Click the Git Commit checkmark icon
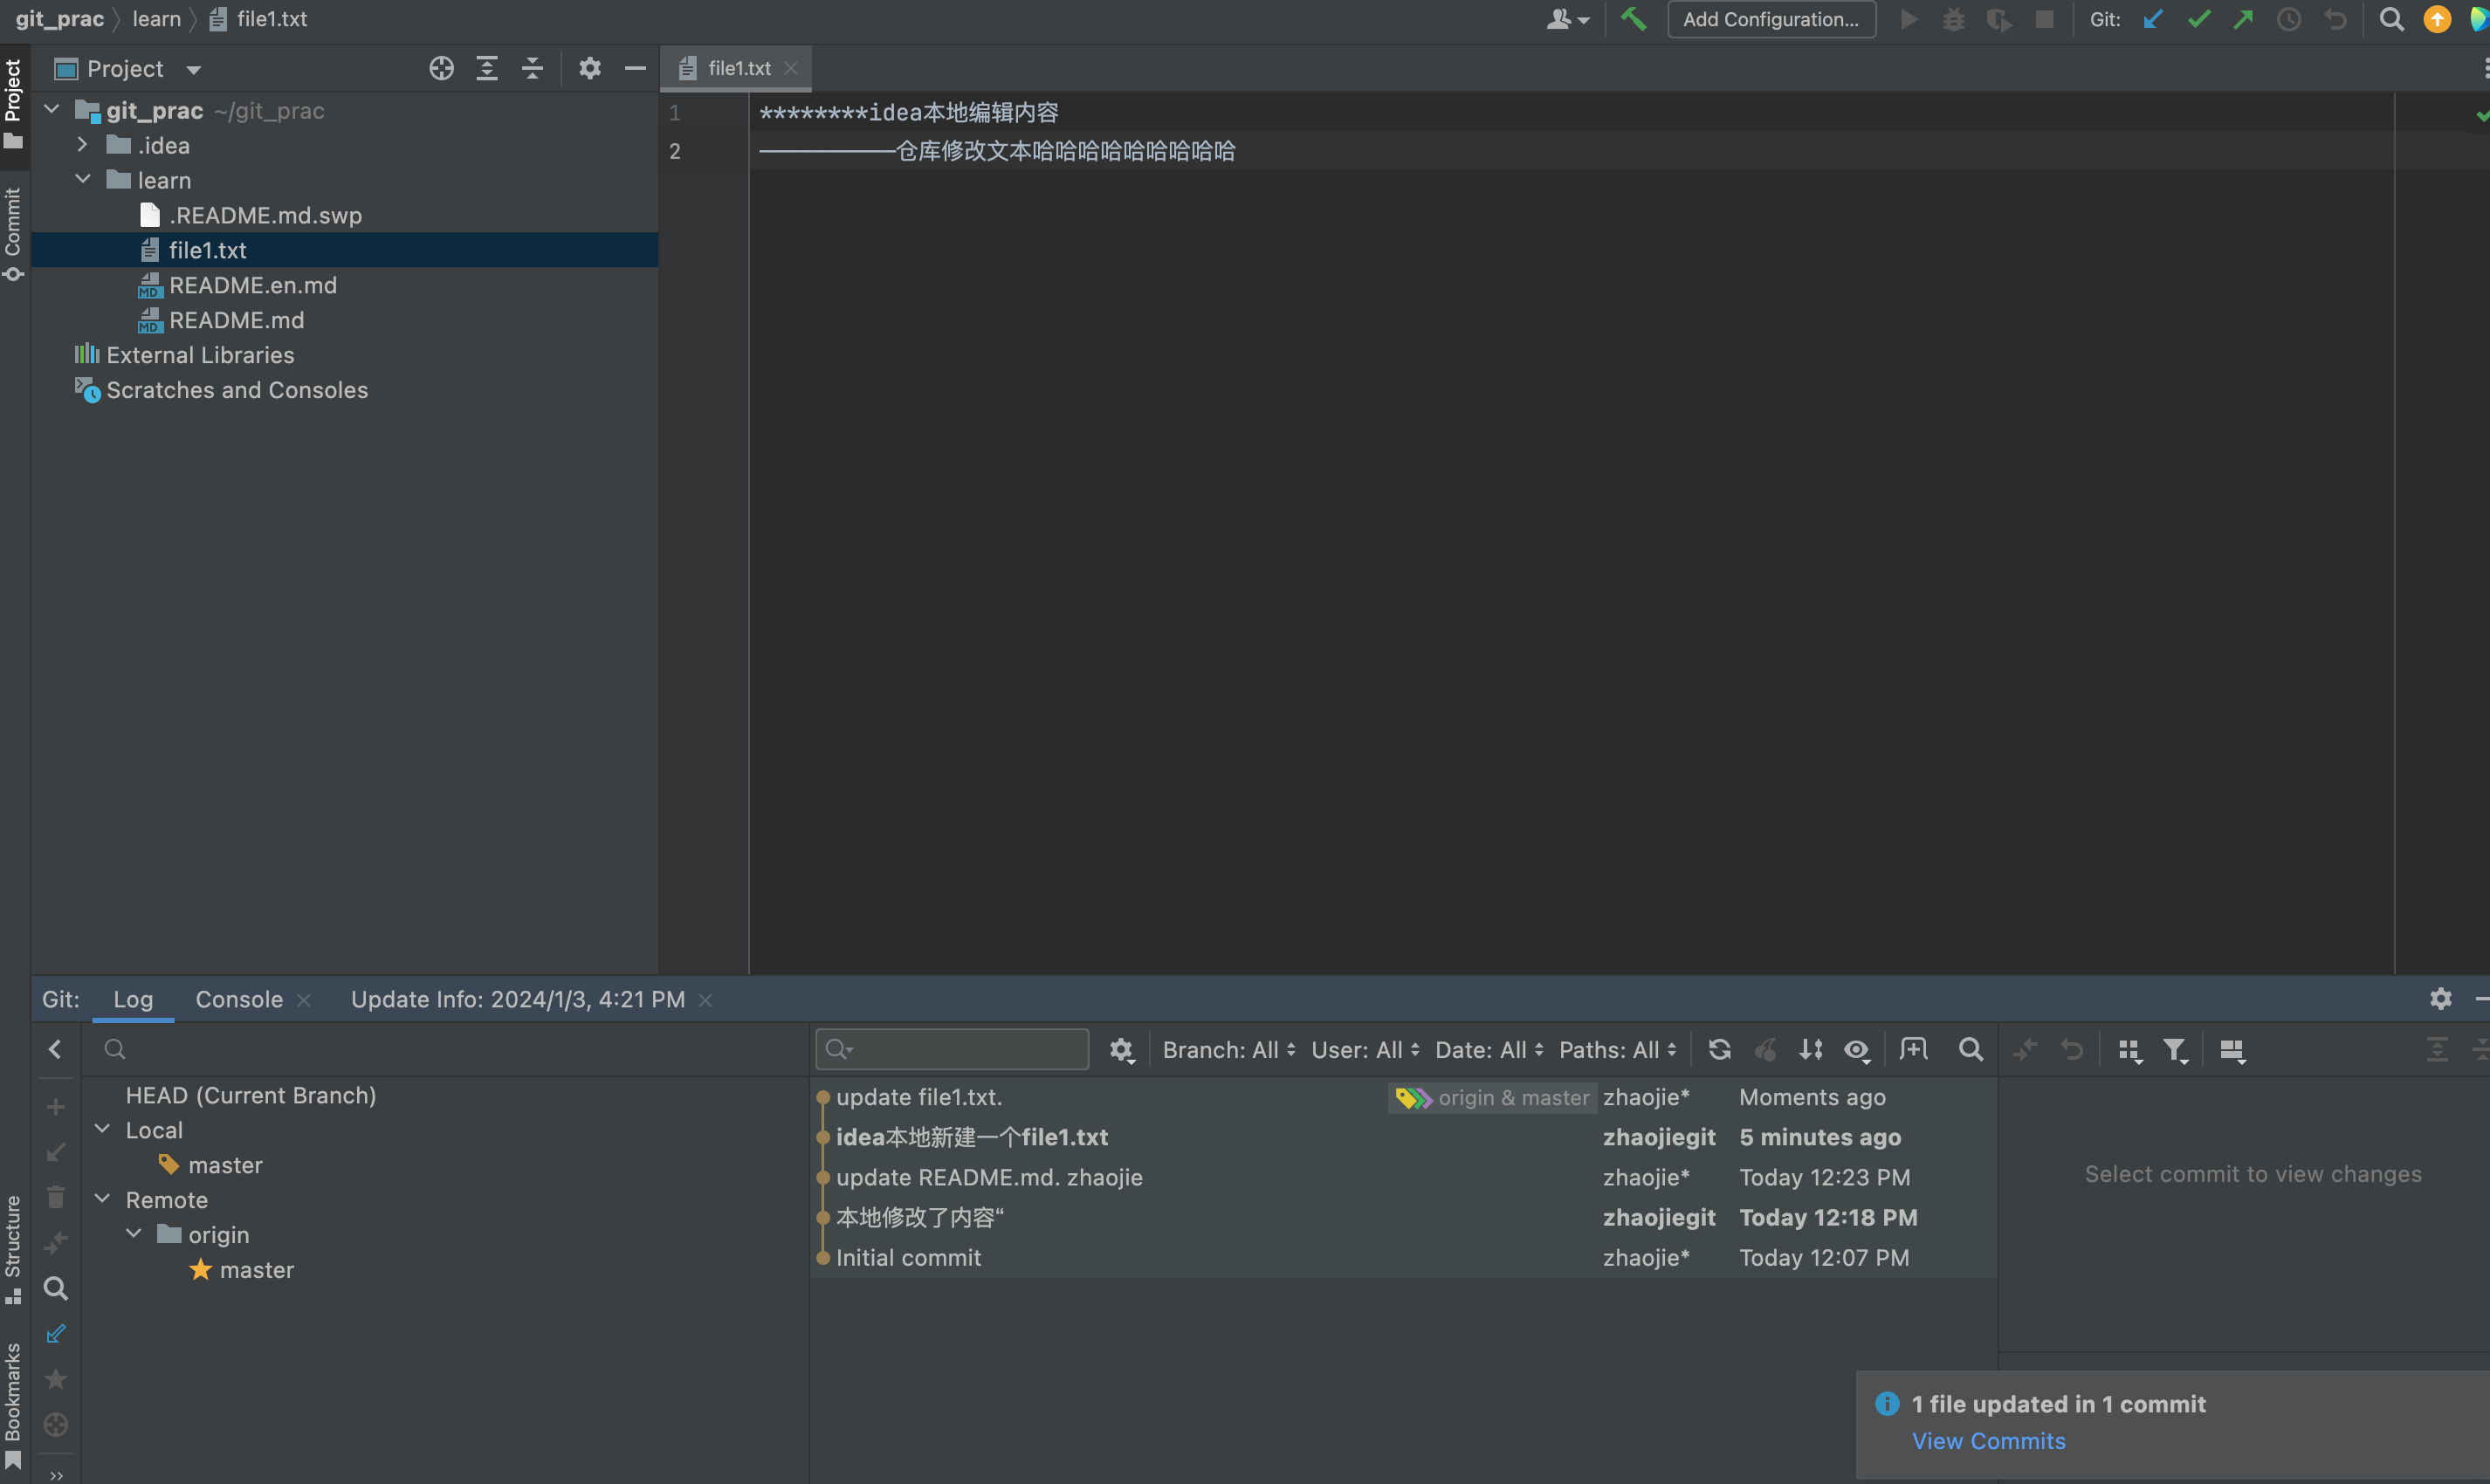The image size is (2490, 1484). [x=2198, y=19]
